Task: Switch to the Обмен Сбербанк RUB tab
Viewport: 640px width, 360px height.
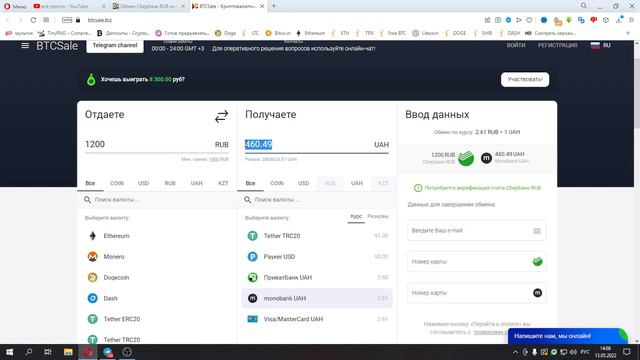Action: click(148, 6)
